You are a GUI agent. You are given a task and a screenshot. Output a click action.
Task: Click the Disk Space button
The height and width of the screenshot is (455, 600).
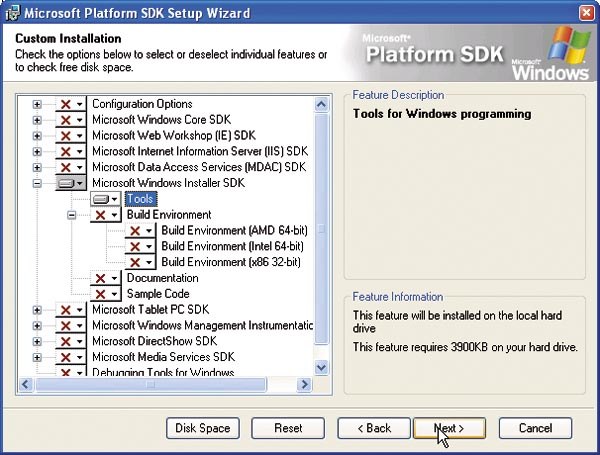[203, 428]
